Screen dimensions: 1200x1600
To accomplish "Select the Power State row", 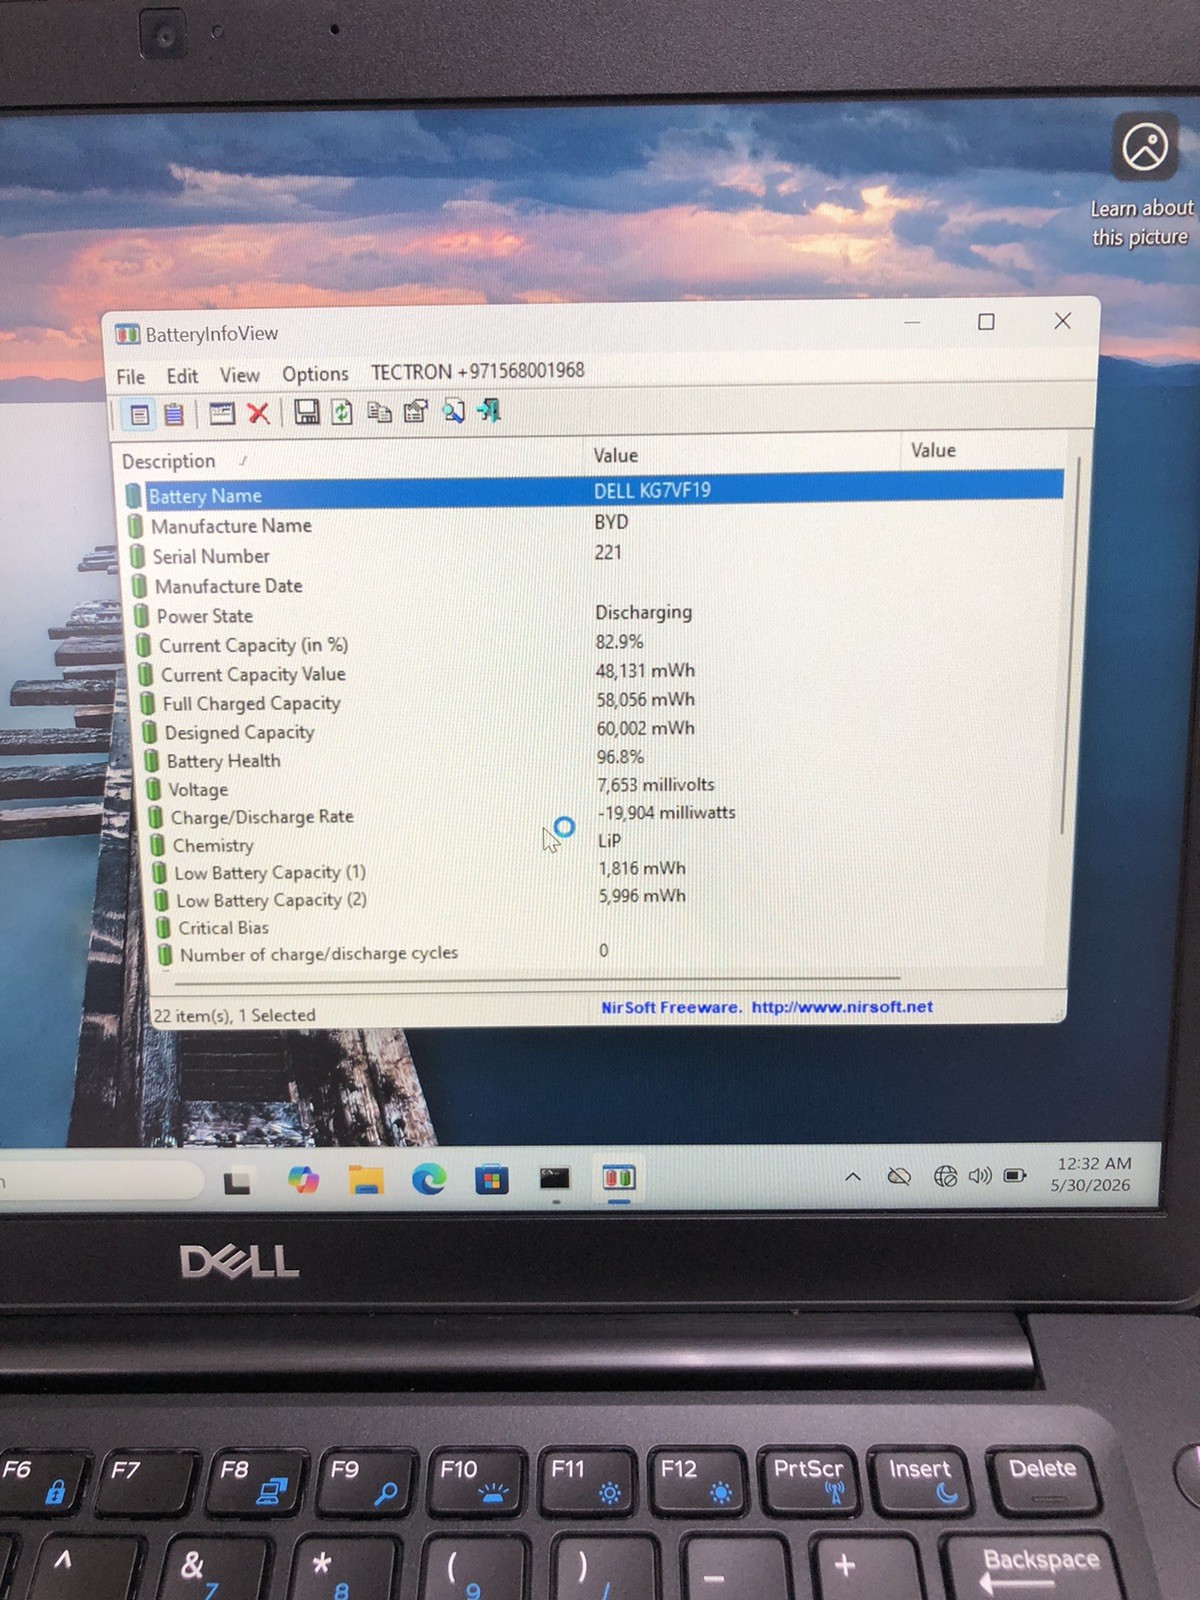I will pyautogui.click(x=594, y=614).
